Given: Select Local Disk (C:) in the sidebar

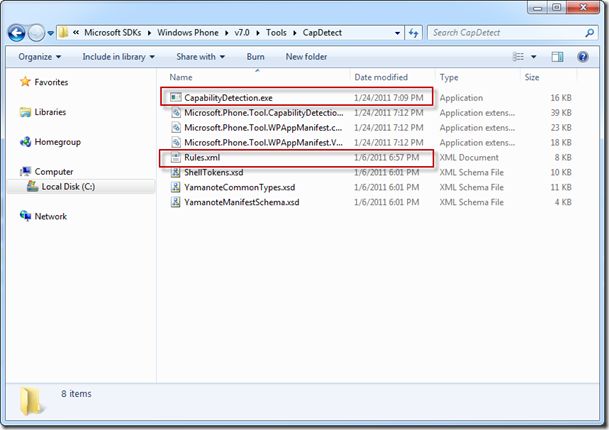Looking at the screenshot, I should [68, 186].
